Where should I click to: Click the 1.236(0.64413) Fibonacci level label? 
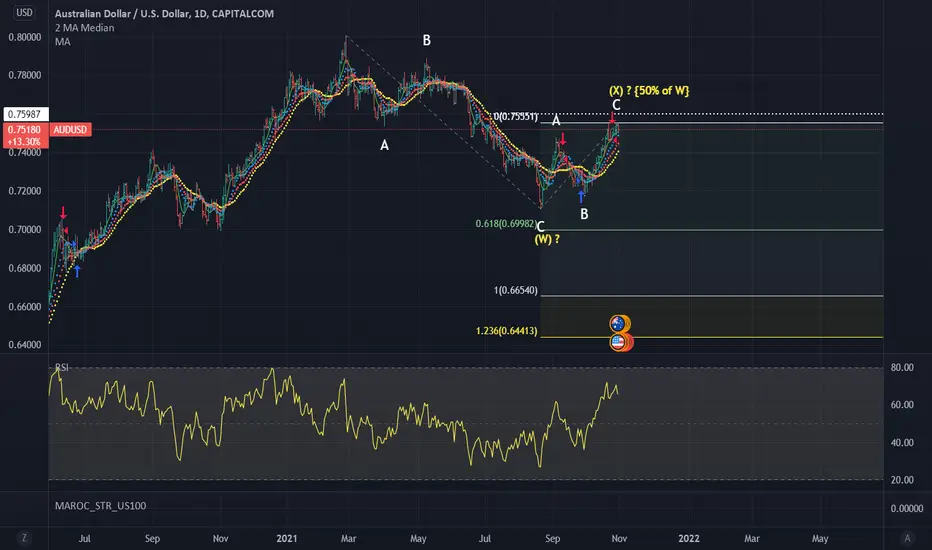(506, 331)
